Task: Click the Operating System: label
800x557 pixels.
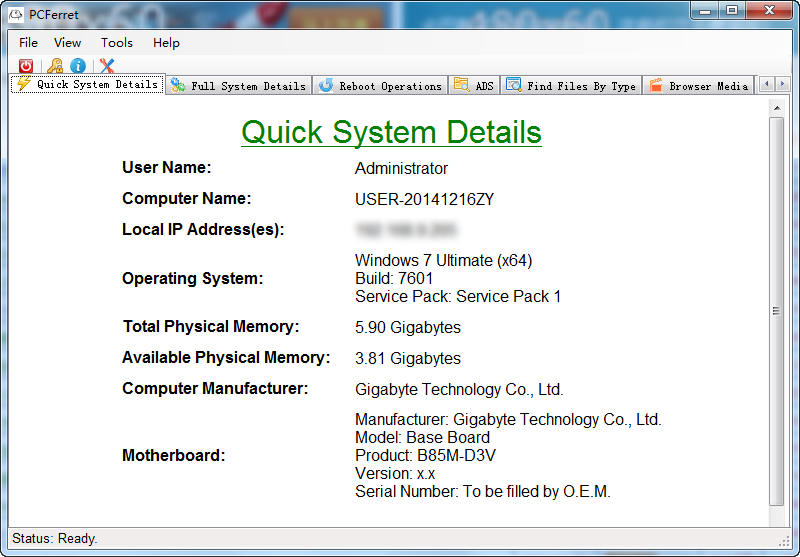Action: [x=192, y=278]
